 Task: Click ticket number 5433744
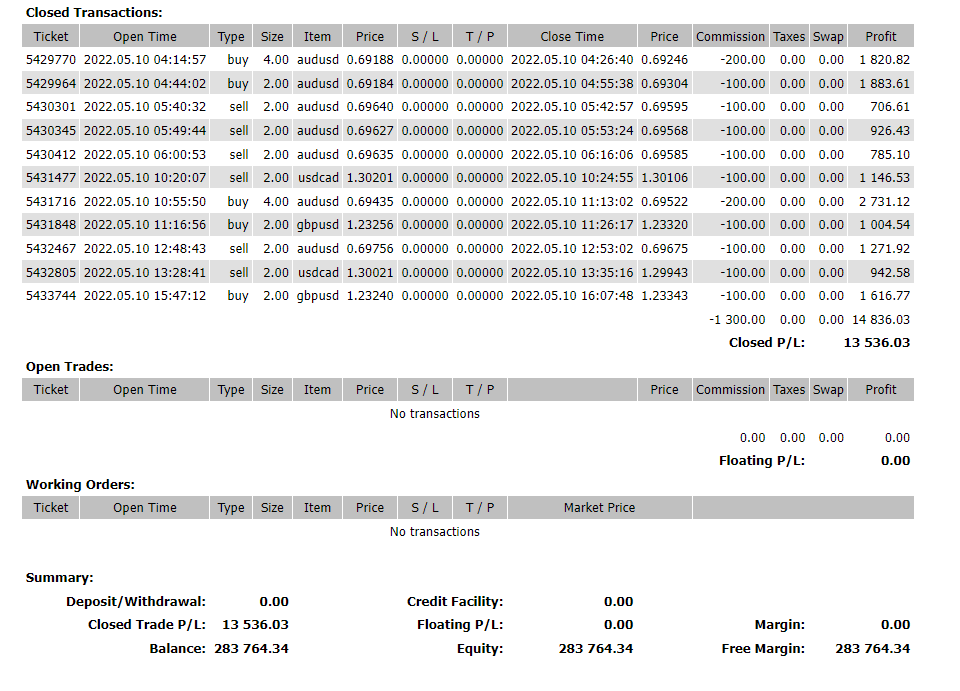tap(51, 296)
